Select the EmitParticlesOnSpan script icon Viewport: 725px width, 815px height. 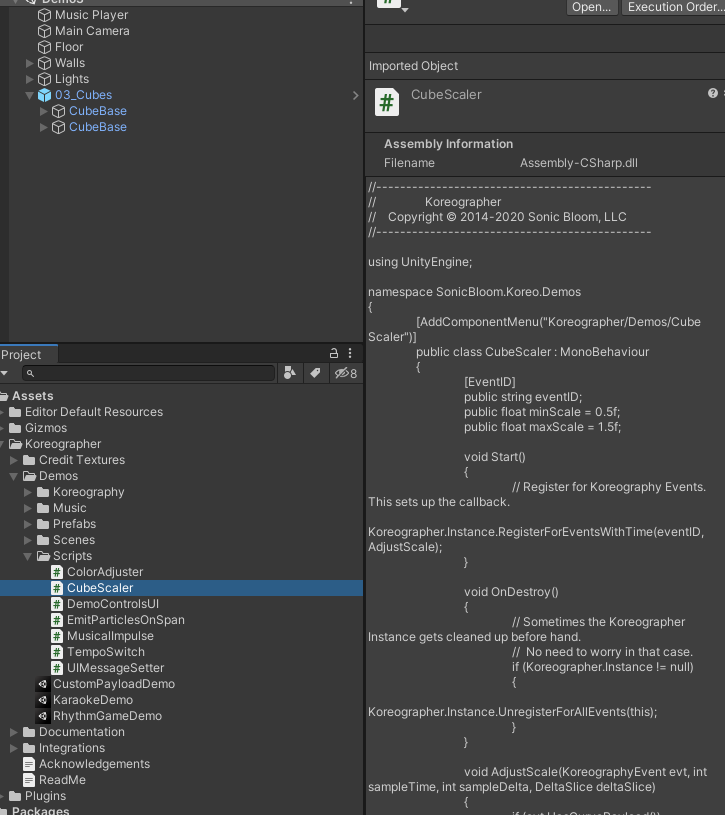click(57, 621)
